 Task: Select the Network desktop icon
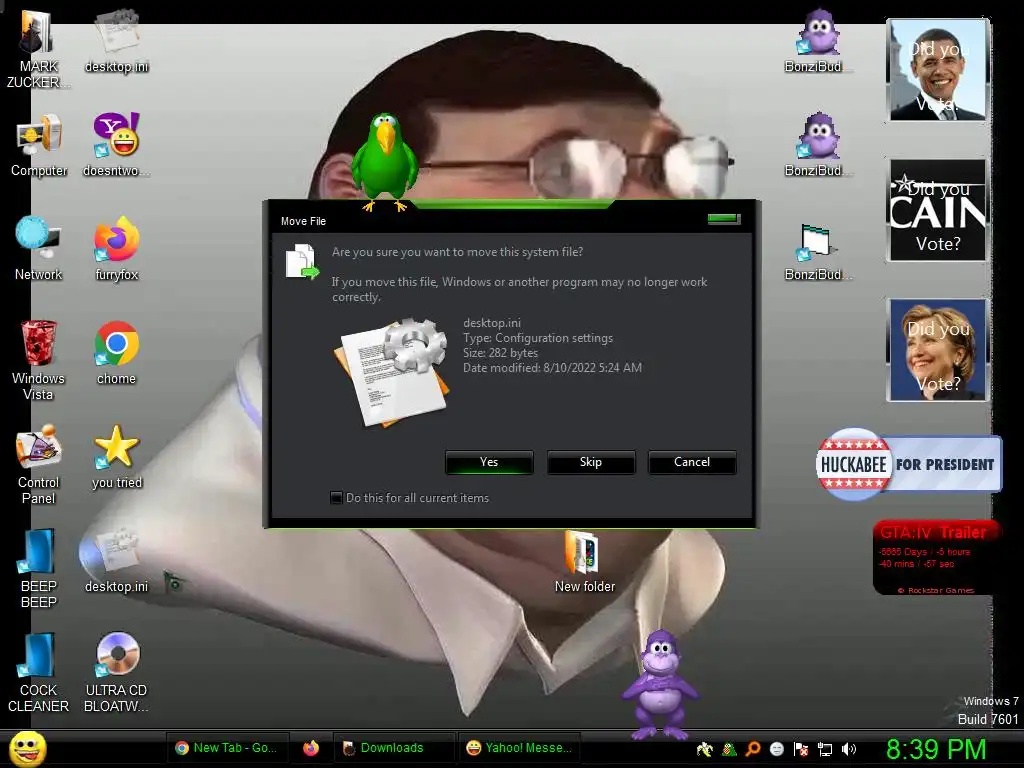(38, 248)
